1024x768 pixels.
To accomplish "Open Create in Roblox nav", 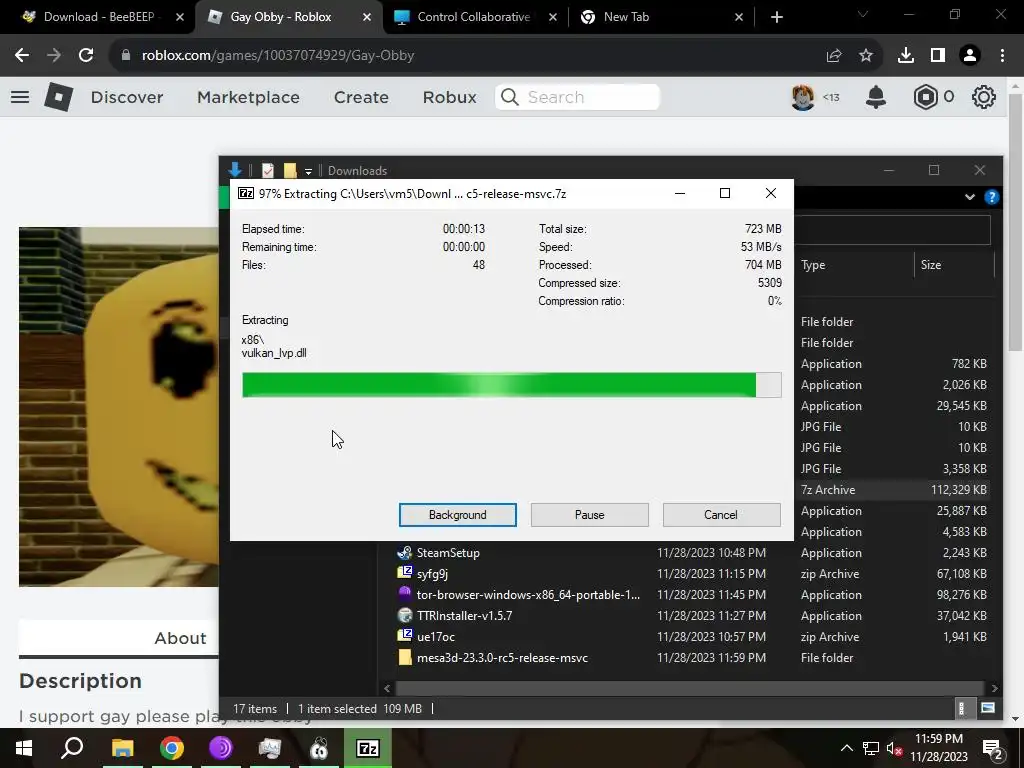I will pyautogui.click(x=361, y=97).
